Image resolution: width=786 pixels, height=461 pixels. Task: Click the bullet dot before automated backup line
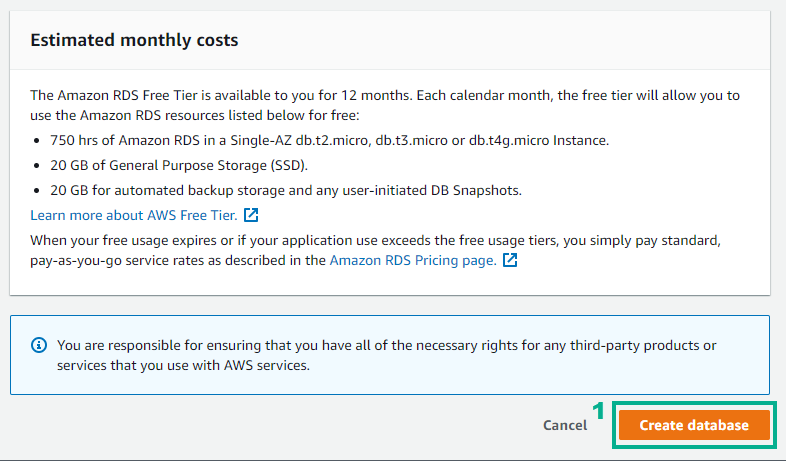click(37, 191)
